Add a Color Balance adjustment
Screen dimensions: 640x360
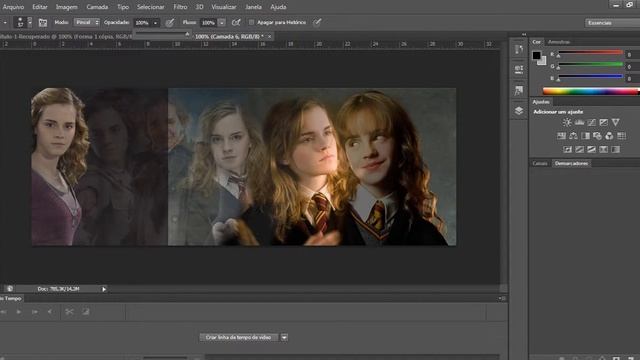point(573,136)
